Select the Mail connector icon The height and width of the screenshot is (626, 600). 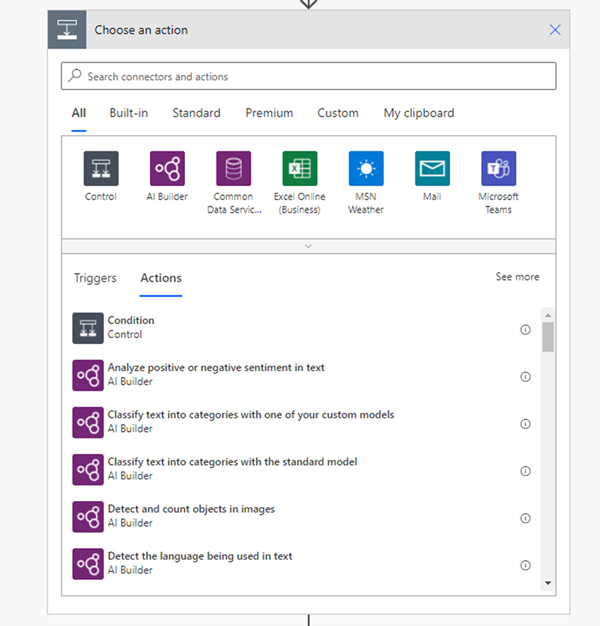click(x=432, y=168)
